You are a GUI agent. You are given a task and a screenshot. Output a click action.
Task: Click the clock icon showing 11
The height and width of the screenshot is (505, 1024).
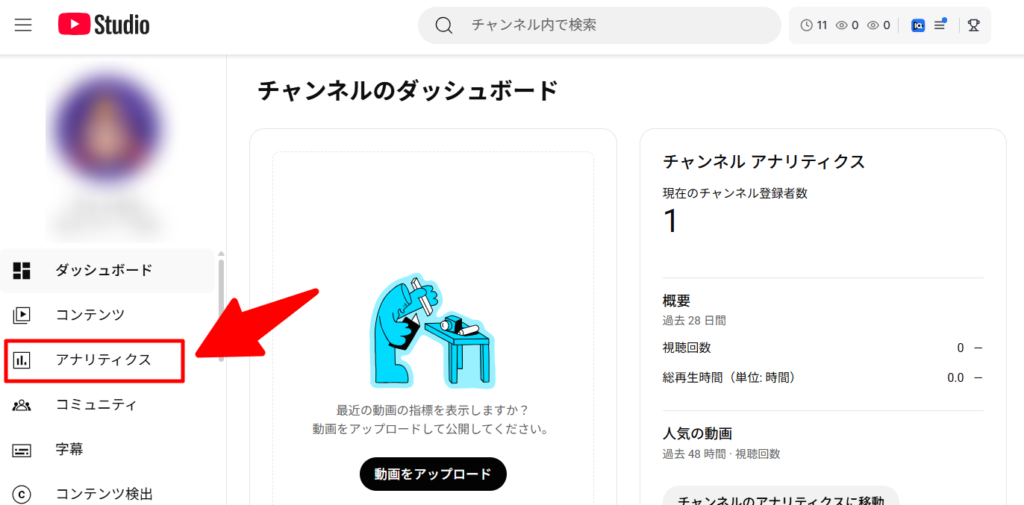pyautogui.click(x=814, y=25)
